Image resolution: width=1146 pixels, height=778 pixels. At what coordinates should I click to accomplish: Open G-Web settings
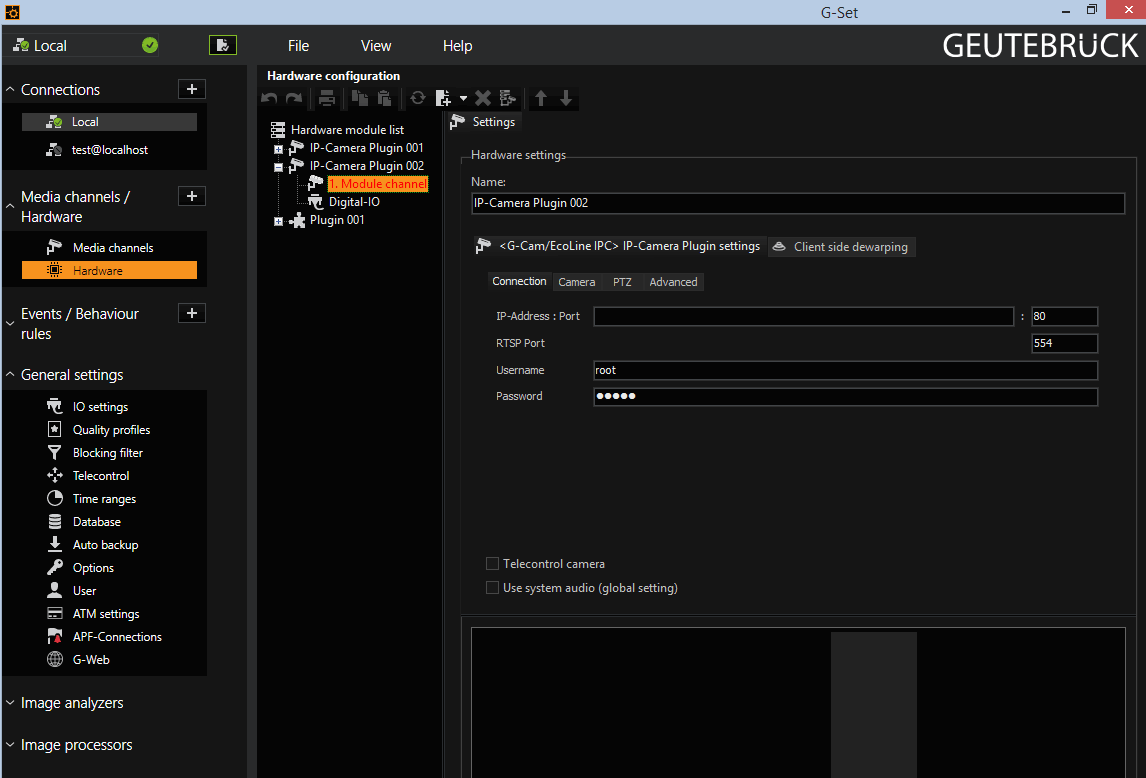point(91,660)
